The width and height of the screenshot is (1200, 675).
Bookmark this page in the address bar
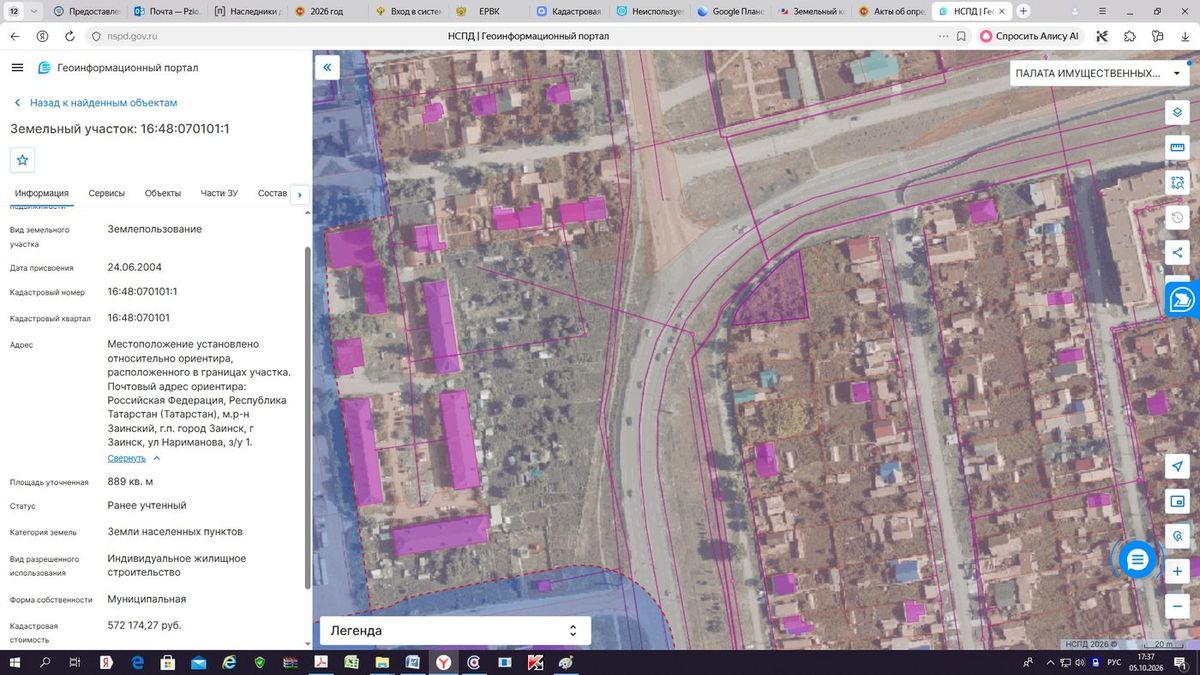pyautogui.click(x=959, y=35)
